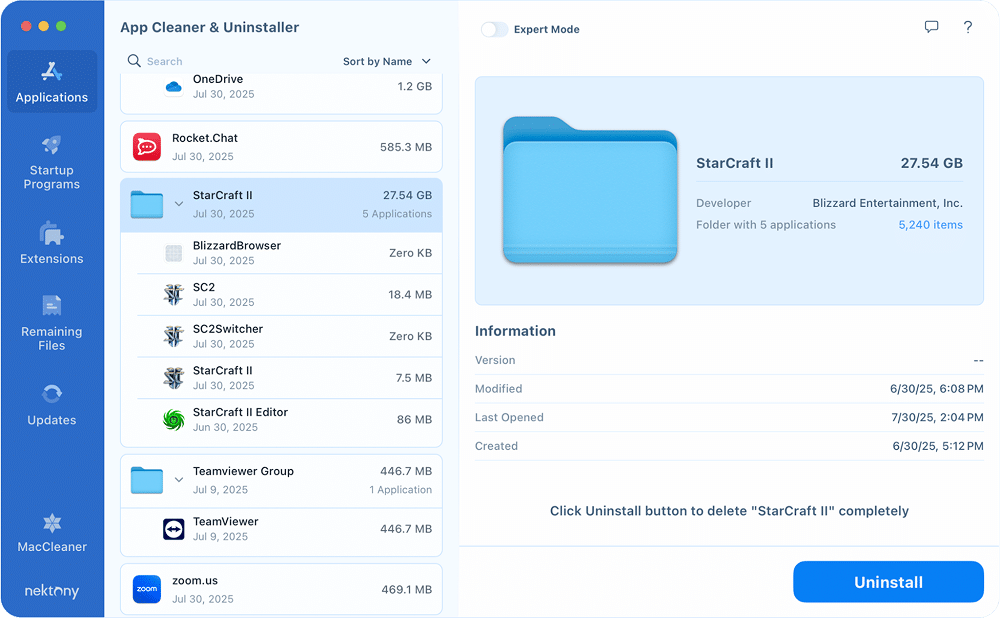Select the TeamViewer app icon
This screenshot has width=1000, height=618.
(x=173, y=529)
